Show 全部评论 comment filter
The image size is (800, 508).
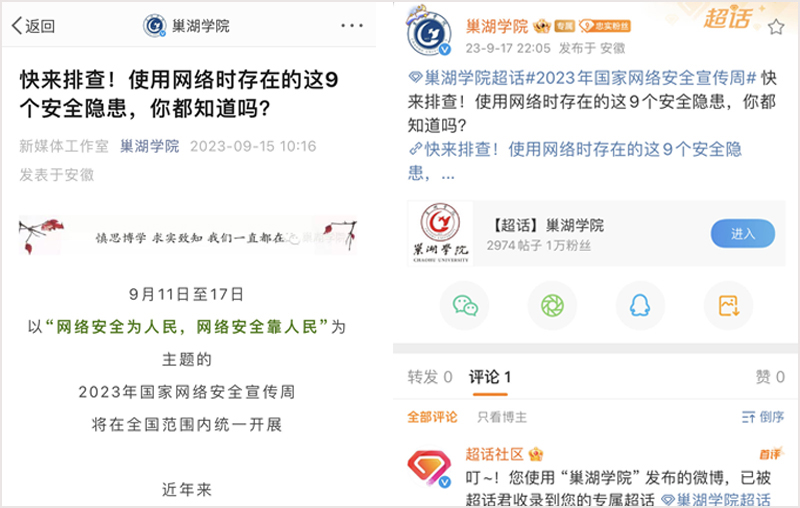(x=432, y=417)
